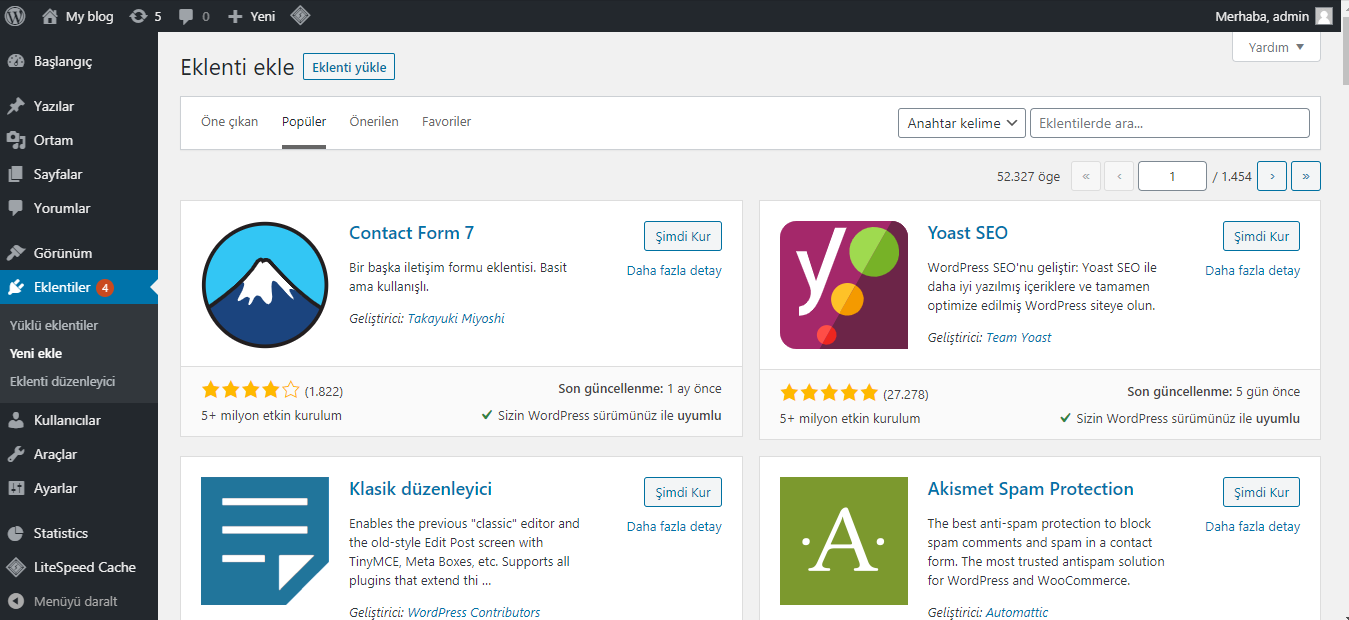This screenshot has height=620, width=1349.
Task: Click the Yeni plus icon in admin bar
Action: [235, 16]
